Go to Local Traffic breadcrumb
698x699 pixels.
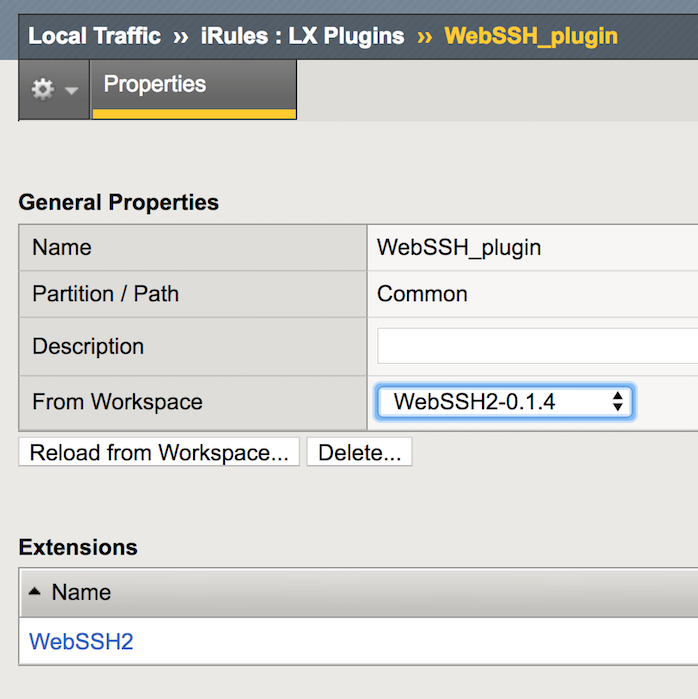coord(94,37)
